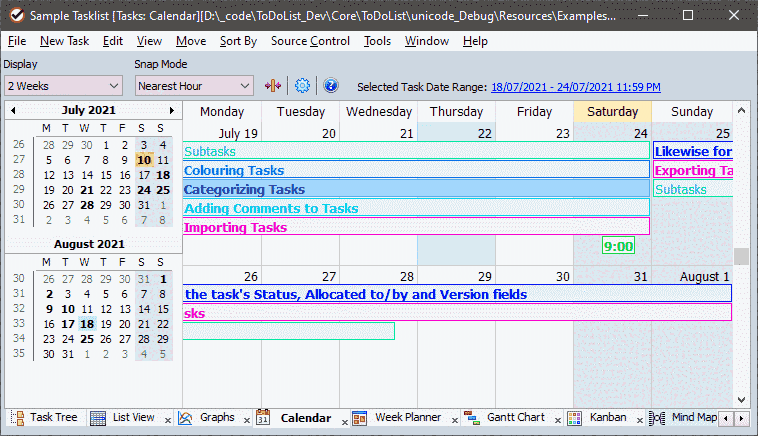Click the Monday column header
The image size is (758, 436).
click(x=222, y=112)
